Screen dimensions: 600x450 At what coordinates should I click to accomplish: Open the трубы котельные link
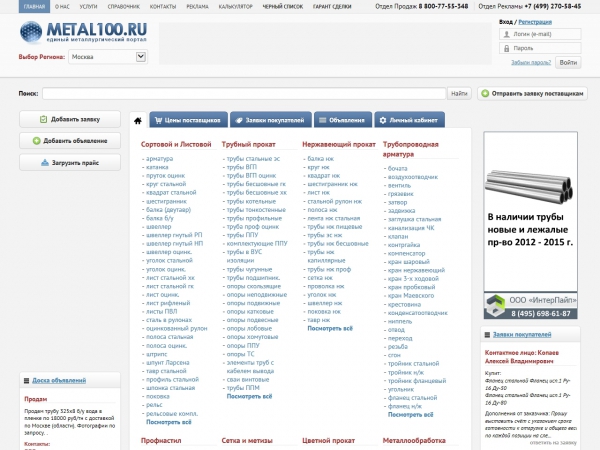251,201
